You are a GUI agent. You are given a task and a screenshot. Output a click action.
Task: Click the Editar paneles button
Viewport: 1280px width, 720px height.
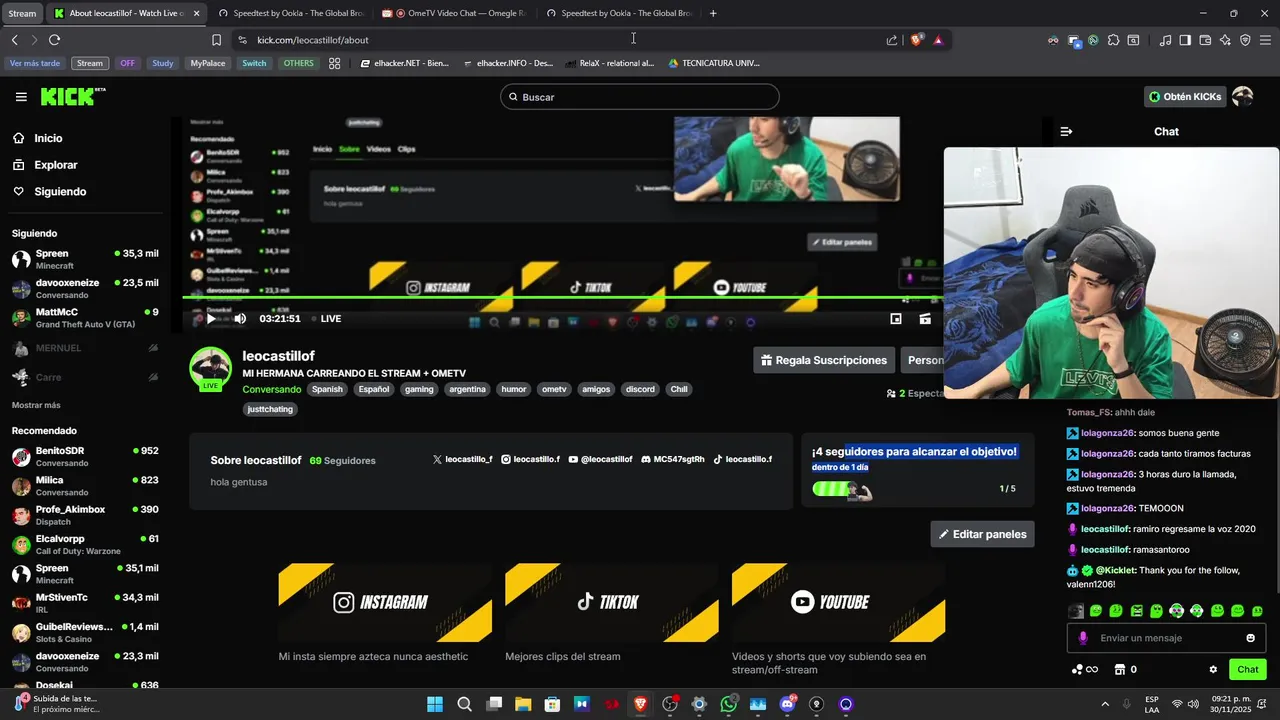click(x=982, y=534)
